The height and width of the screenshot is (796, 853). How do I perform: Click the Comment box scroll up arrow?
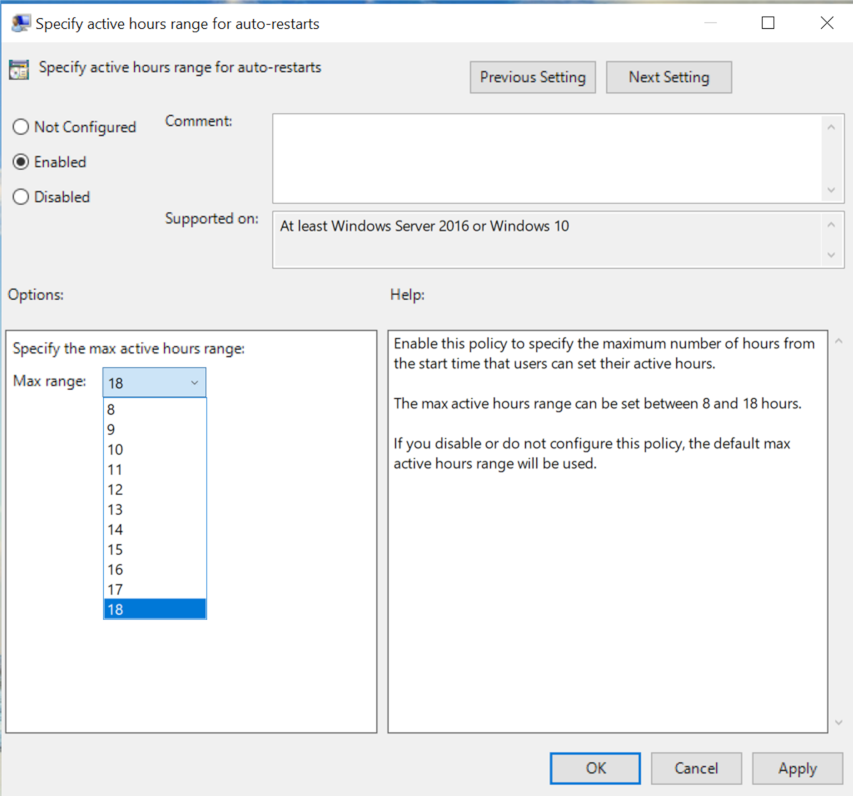click(x=831, y=127)
